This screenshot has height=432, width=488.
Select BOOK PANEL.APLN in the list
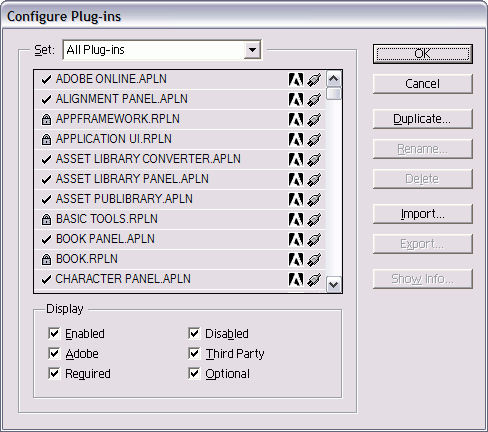(x=180, y=239)
